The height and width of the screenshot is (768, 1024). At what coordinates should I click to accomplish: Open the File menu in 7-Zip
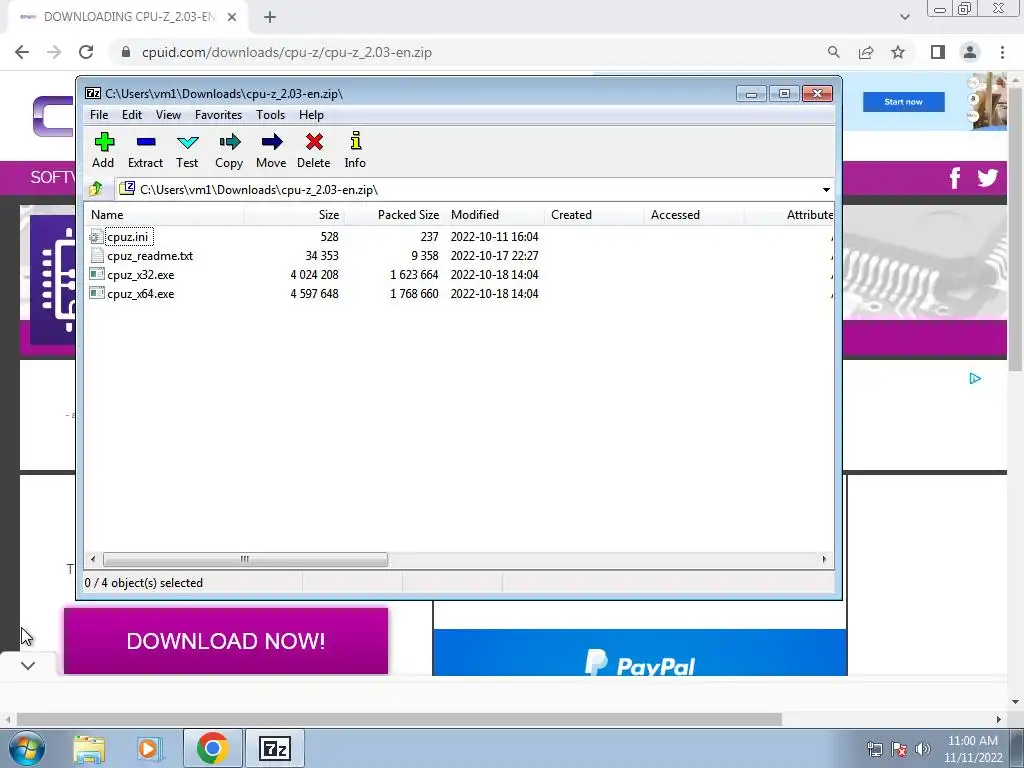point(99,115)
